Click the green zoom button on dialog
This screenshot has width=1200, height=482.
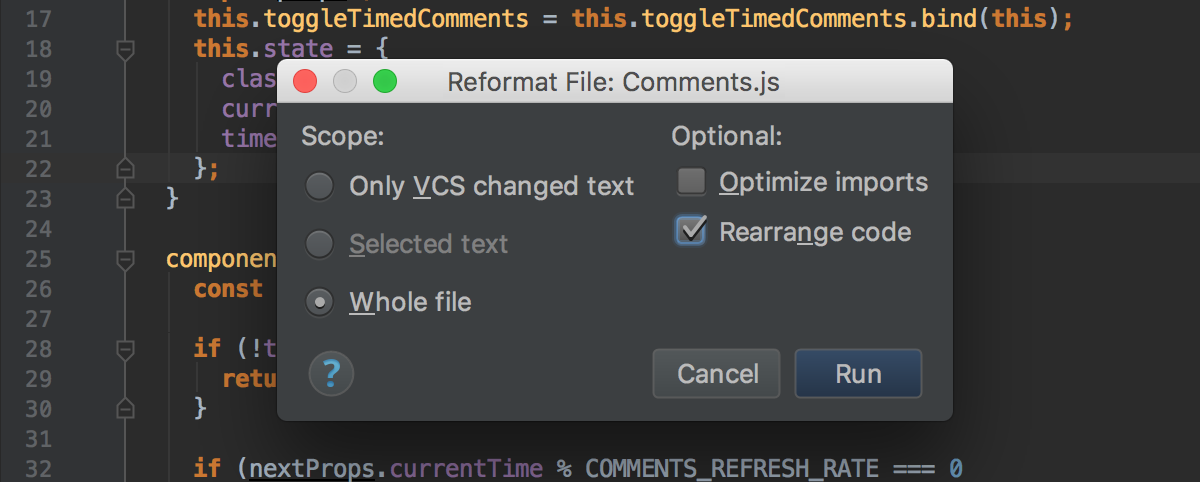pyautogui.click(x=385, y=82)
